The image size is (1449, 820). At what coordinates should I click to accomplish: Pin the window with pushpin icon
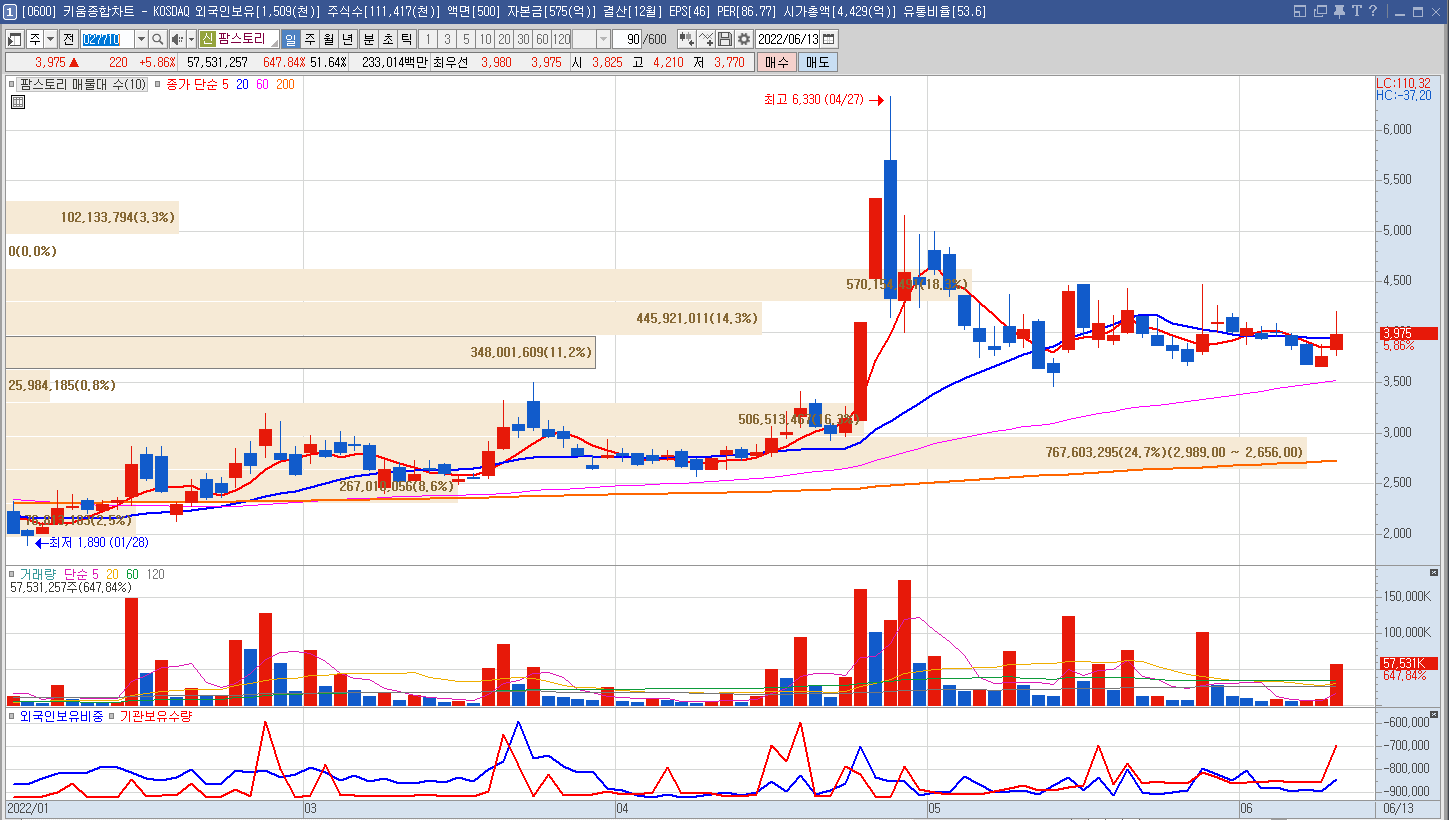[1339, 11]
